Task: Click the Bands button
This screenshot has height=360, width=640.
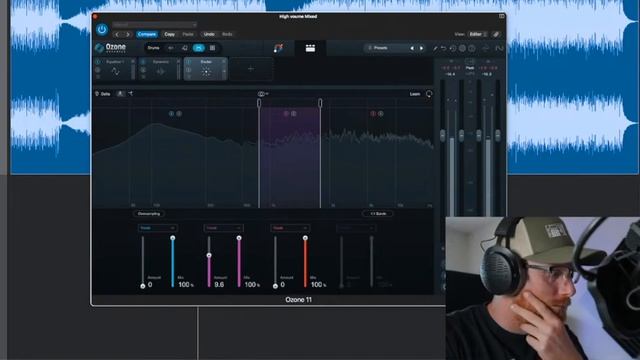Action: pyautogui.click(x=378, y=213)
